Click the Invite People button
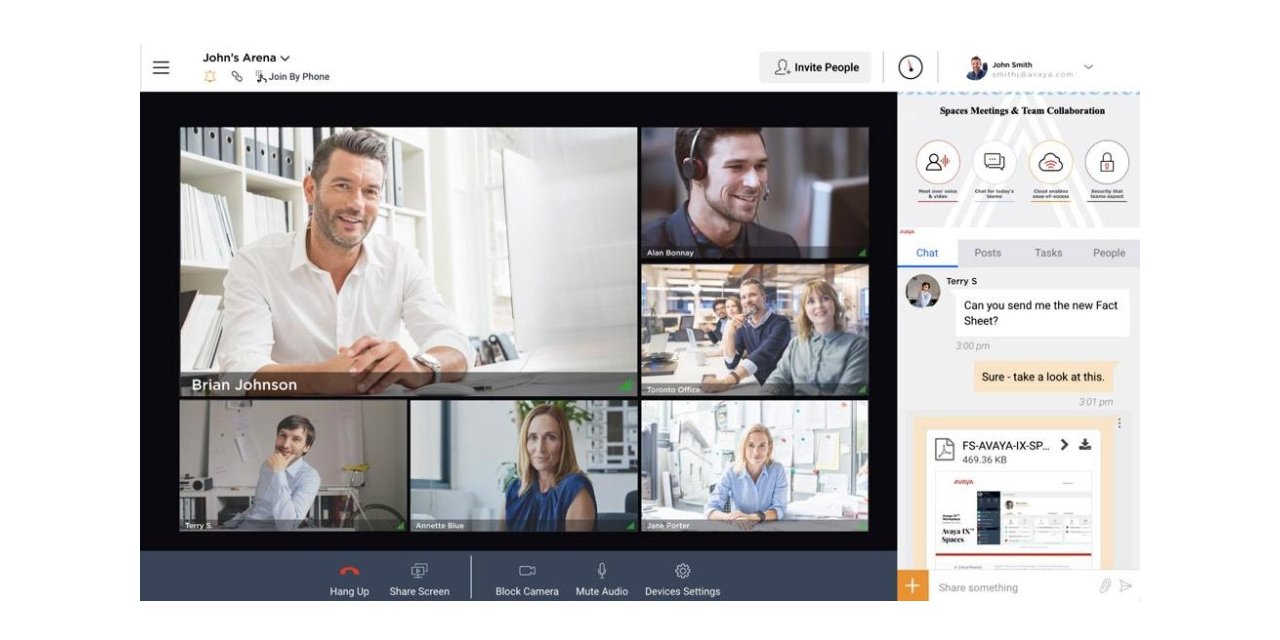 [815, 67]
